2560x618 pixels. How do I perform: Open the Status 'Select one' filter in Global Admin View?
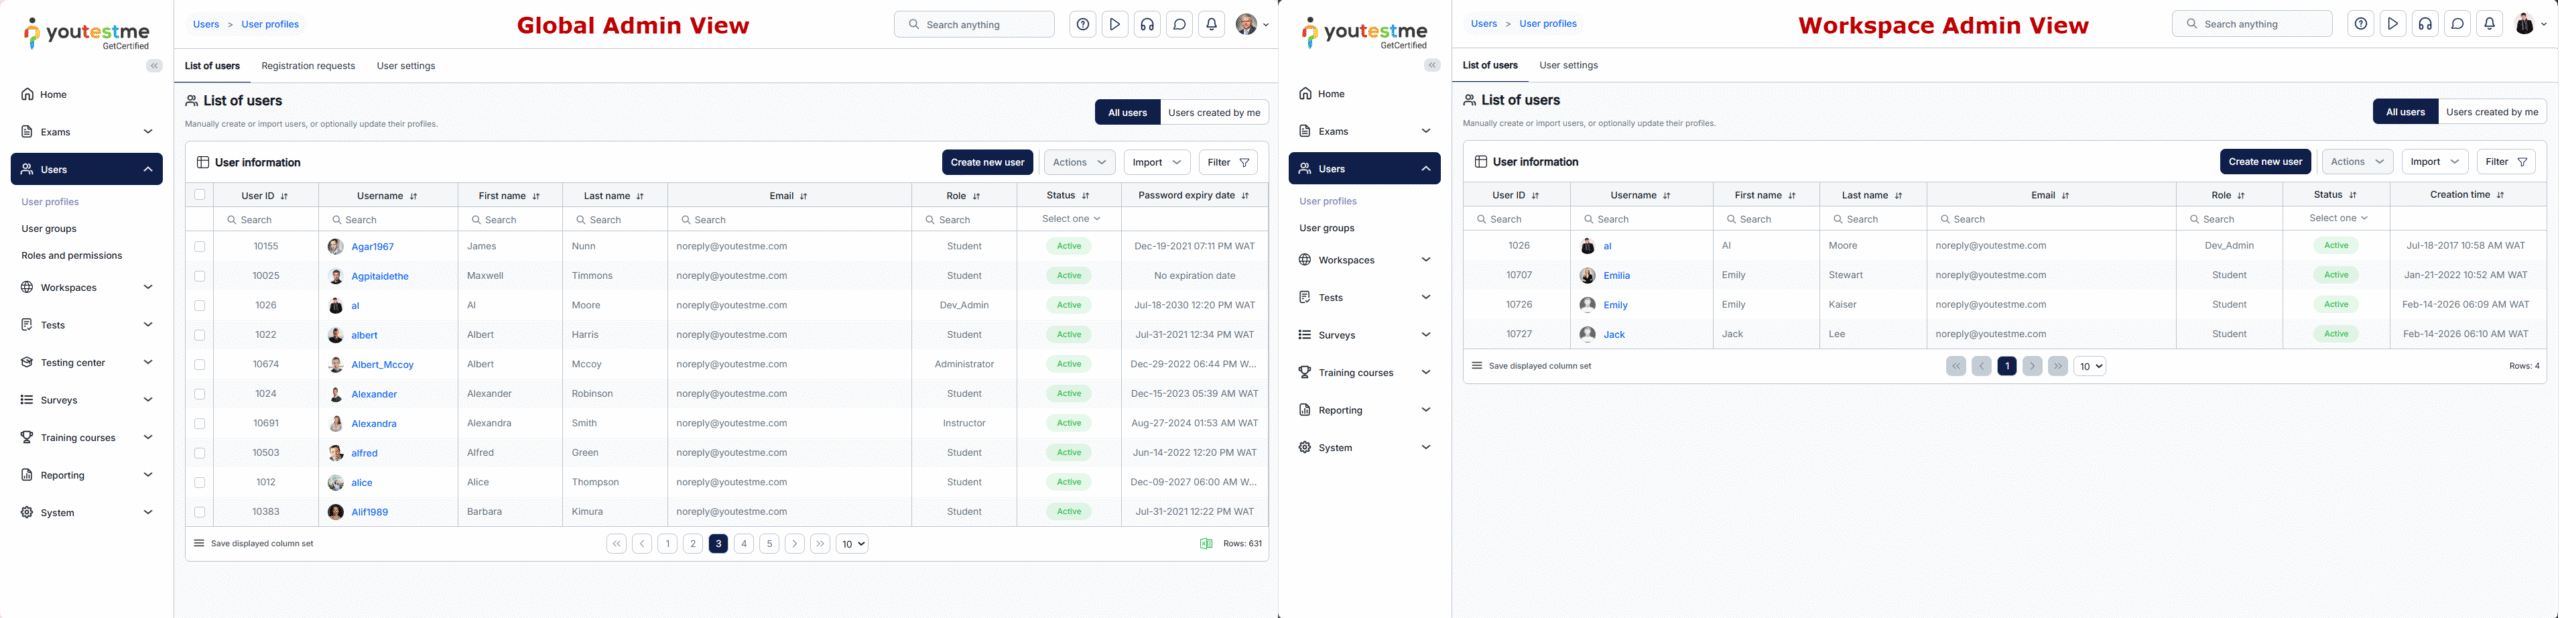point(1070,219)
